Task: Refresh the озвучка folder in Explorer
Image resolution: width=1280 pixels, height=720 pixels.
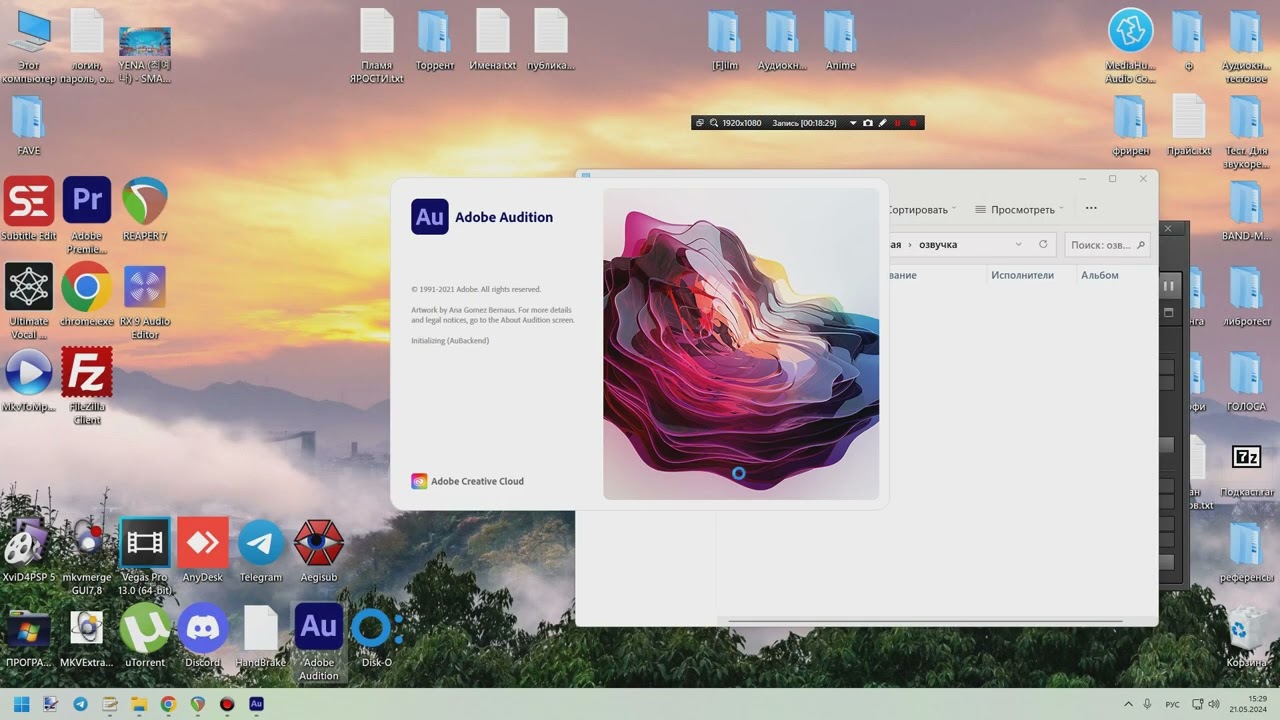Action: point(1043,245)
